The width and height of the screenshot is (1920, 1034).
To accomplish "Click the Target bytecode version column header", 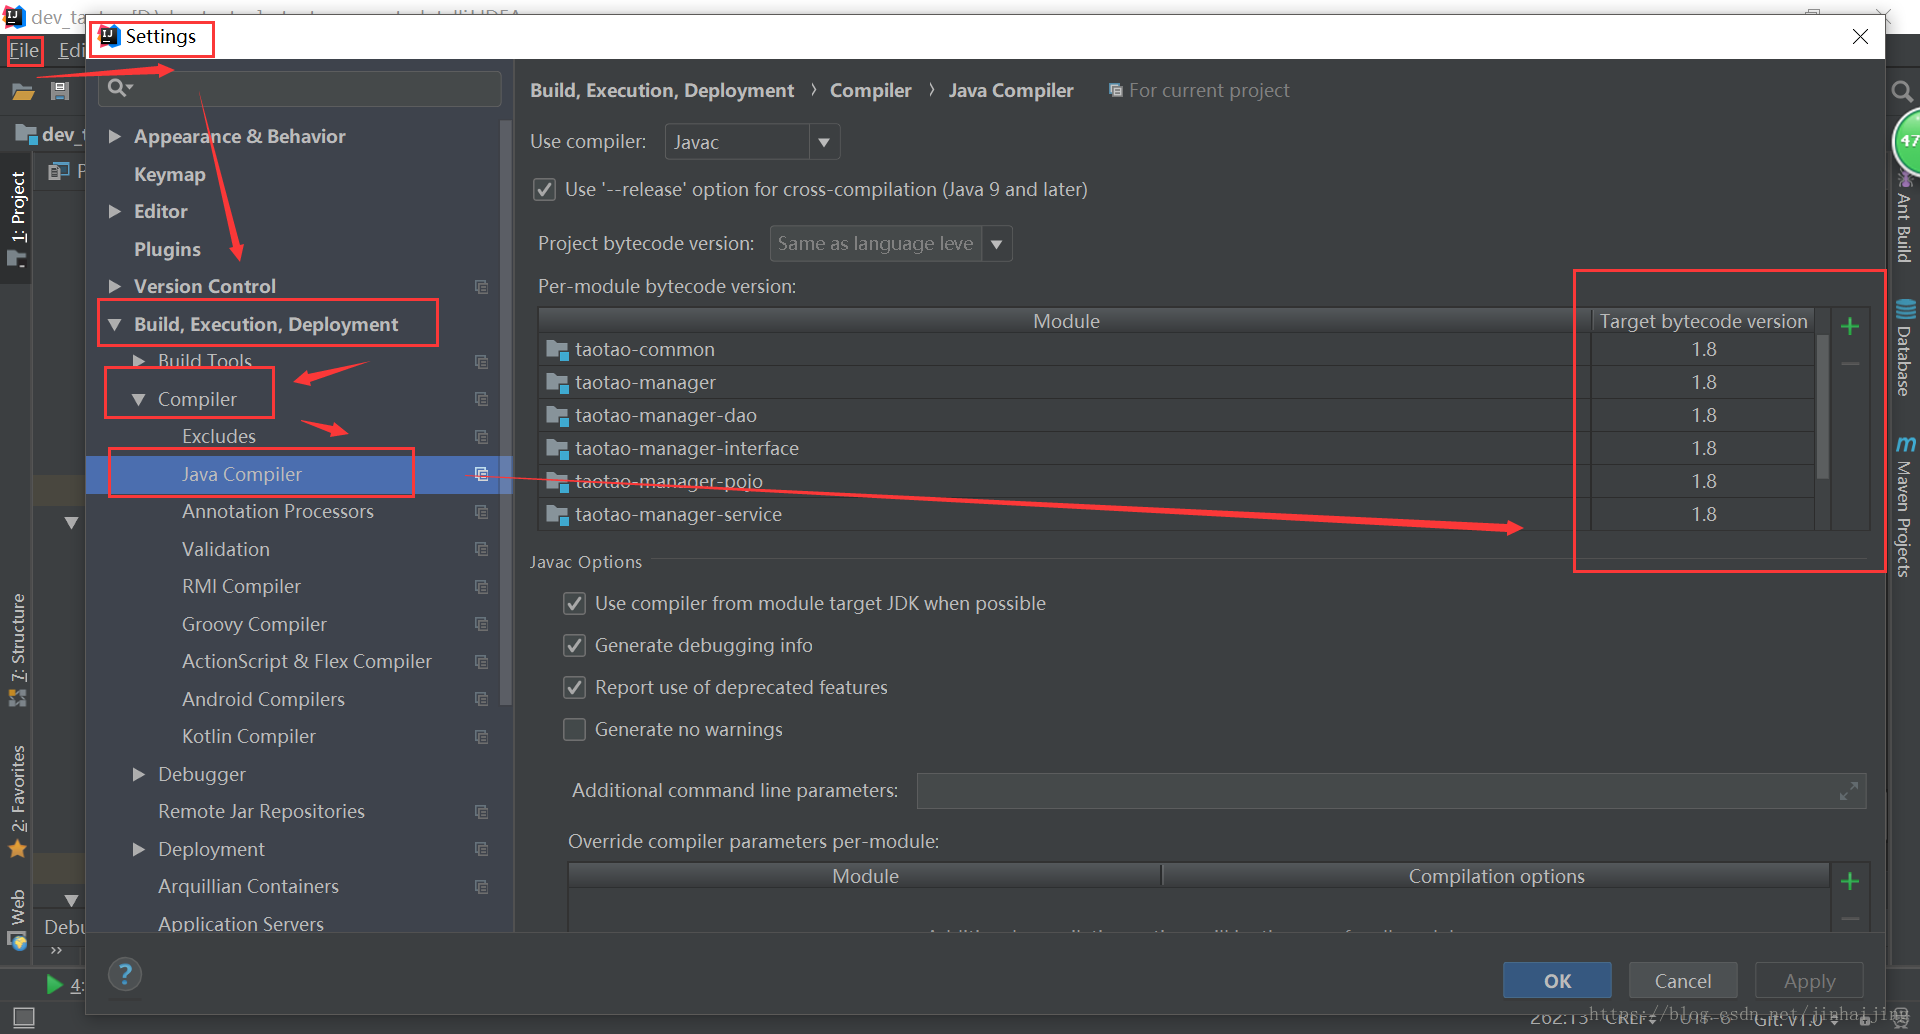I will 1704,321.
